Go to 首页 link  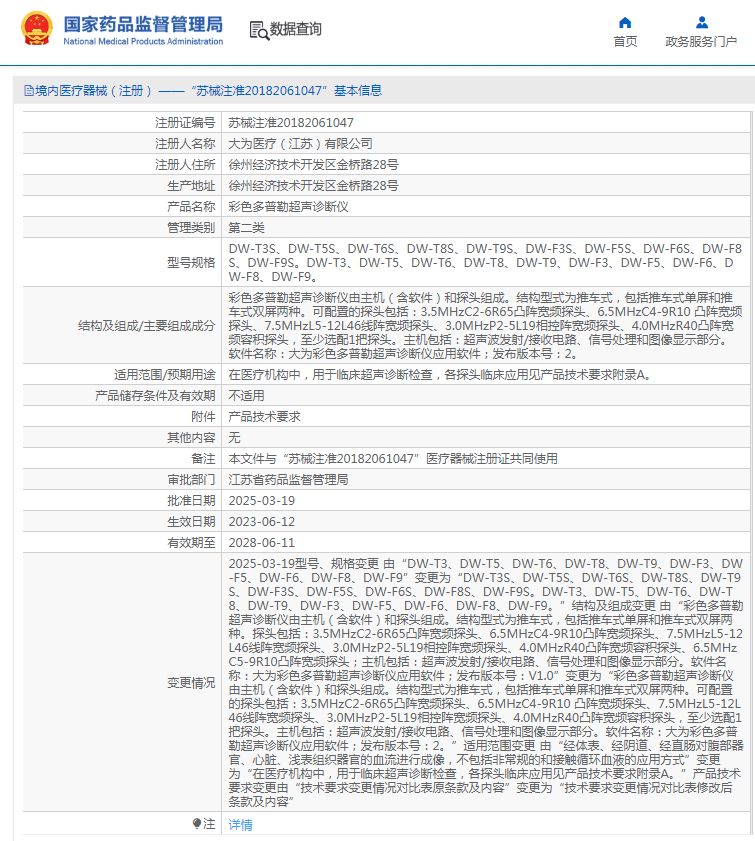click(x=625, y=42)
